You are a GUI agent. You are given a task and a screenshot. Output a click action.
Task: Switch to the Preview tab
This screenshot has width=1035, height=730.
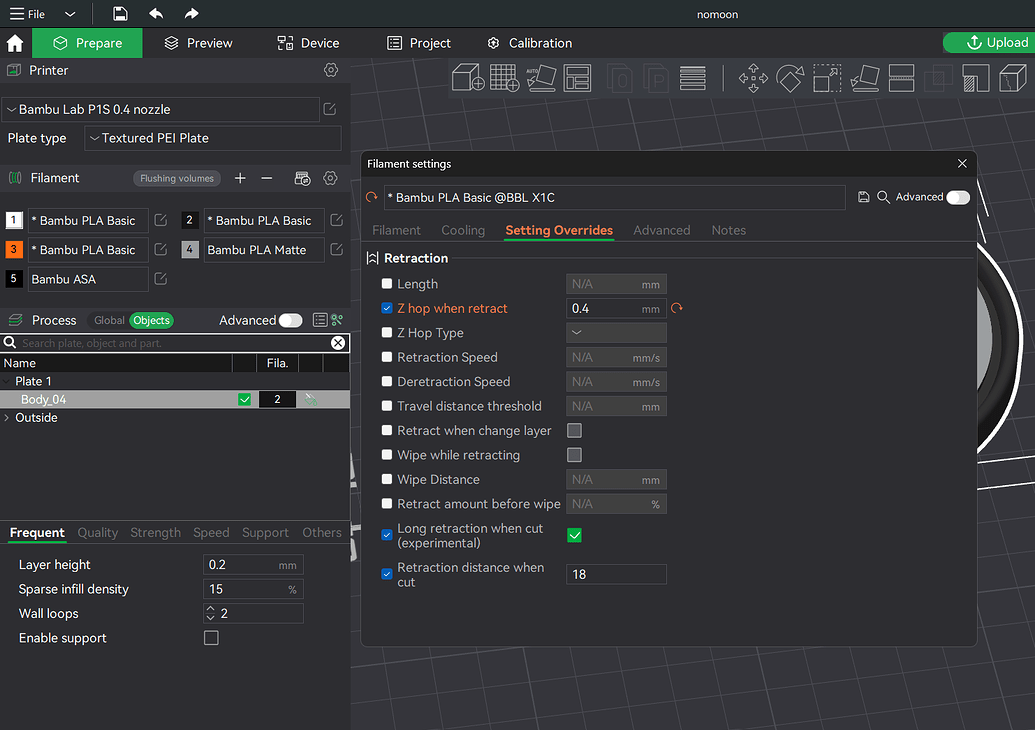198,44
